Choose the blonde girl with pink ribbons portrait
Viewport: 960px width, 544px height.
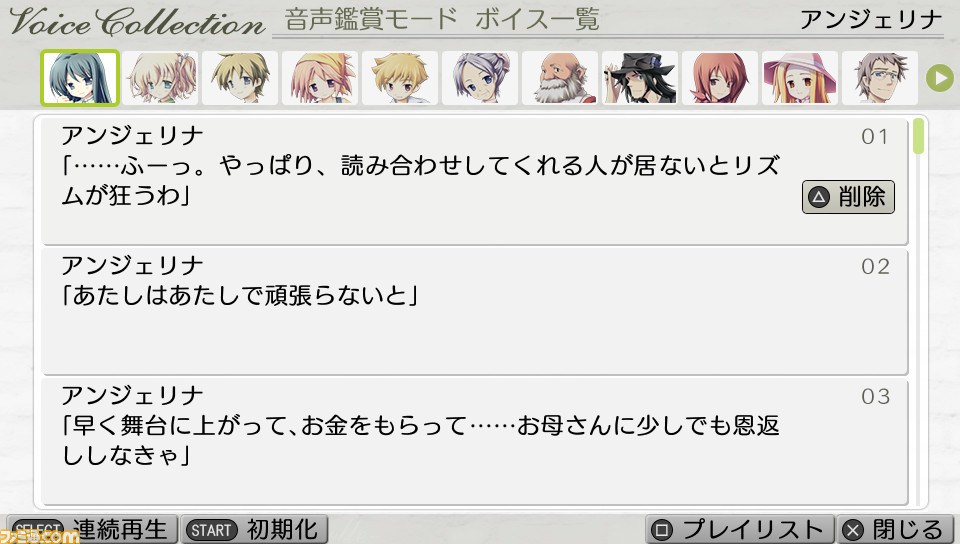point(160,78)
